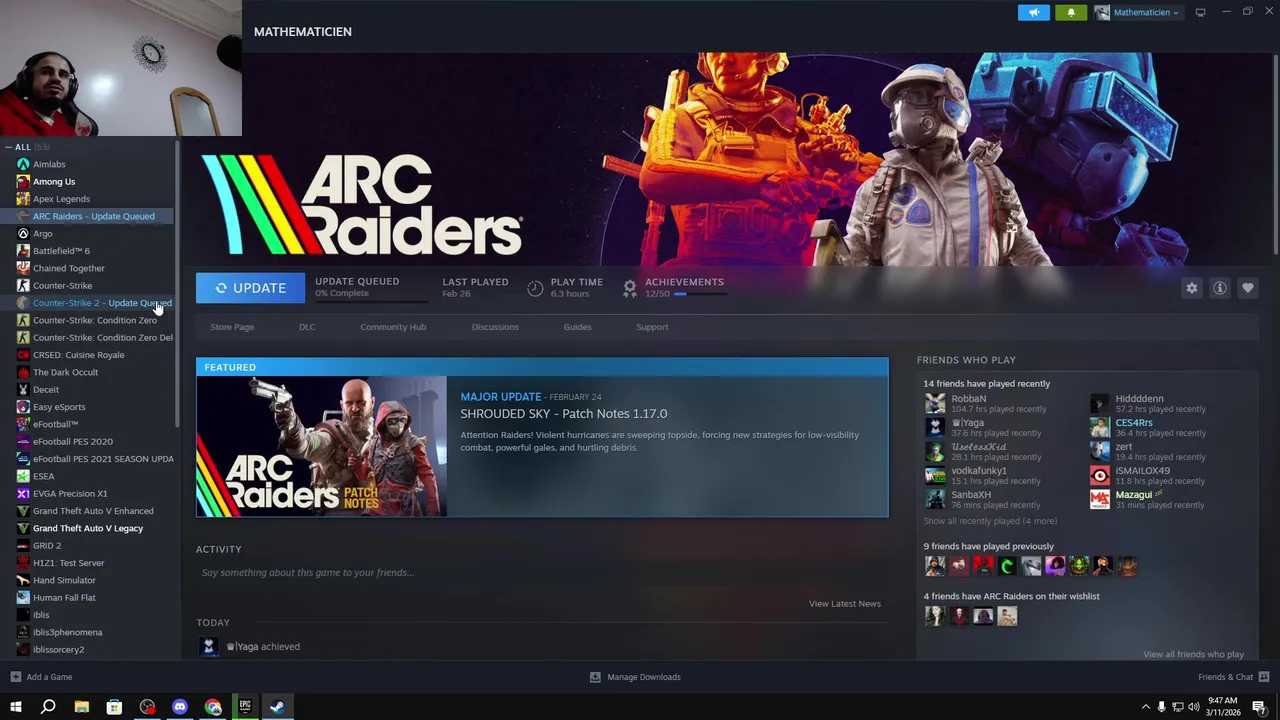The width and height of the screenshot is (1280, 720).
Task: Select GRID 2 in library
Action: point(47,545)
